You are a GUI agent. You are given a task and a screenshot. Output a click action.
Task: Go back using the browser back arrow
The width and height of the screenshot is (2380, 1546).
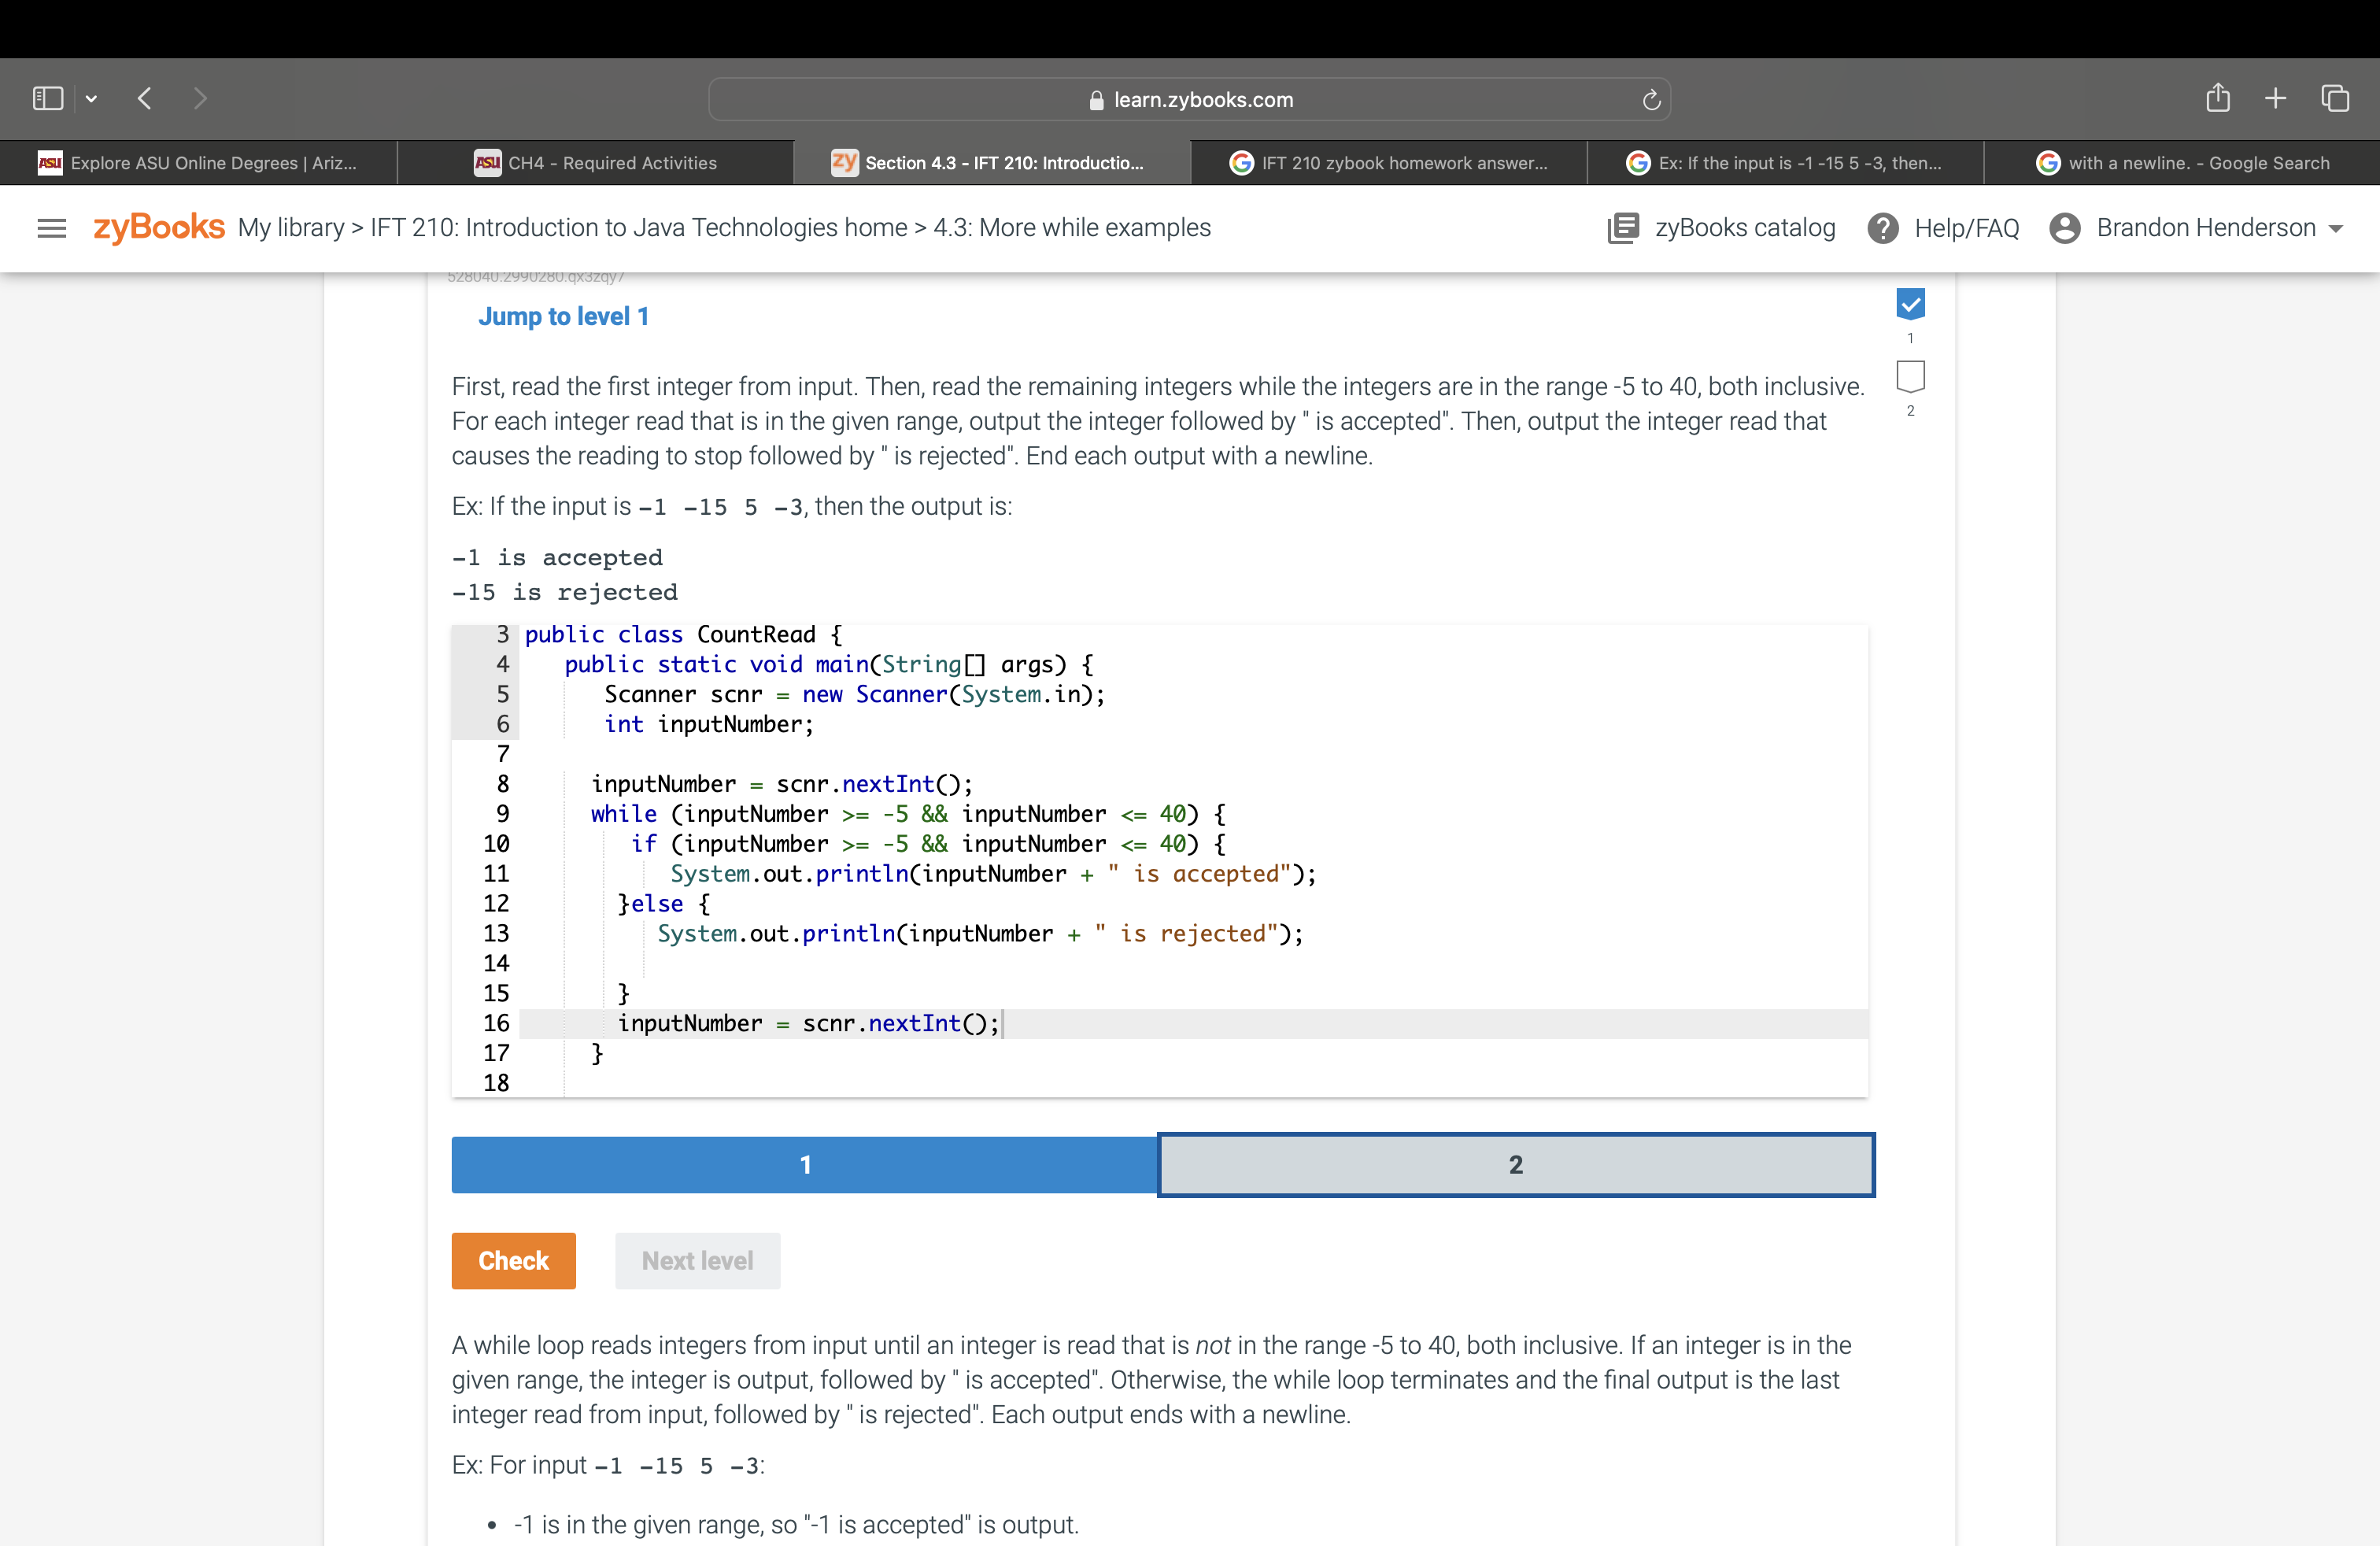click(x=145, y=98)
